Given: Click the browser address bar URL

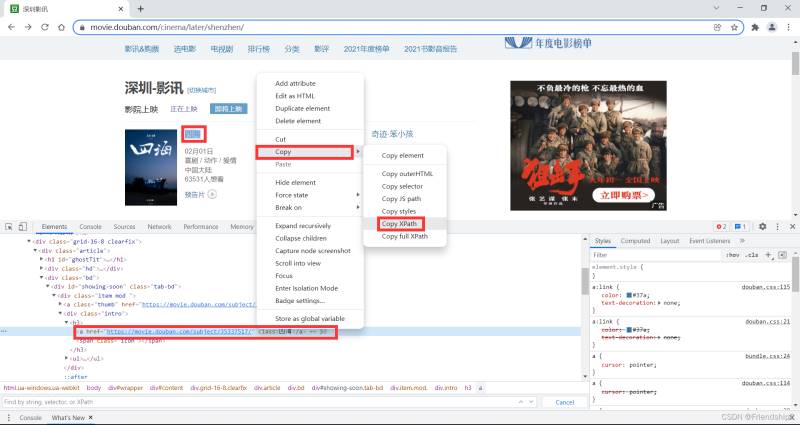Looking at the screenshot, I should (x=167, y=27).
